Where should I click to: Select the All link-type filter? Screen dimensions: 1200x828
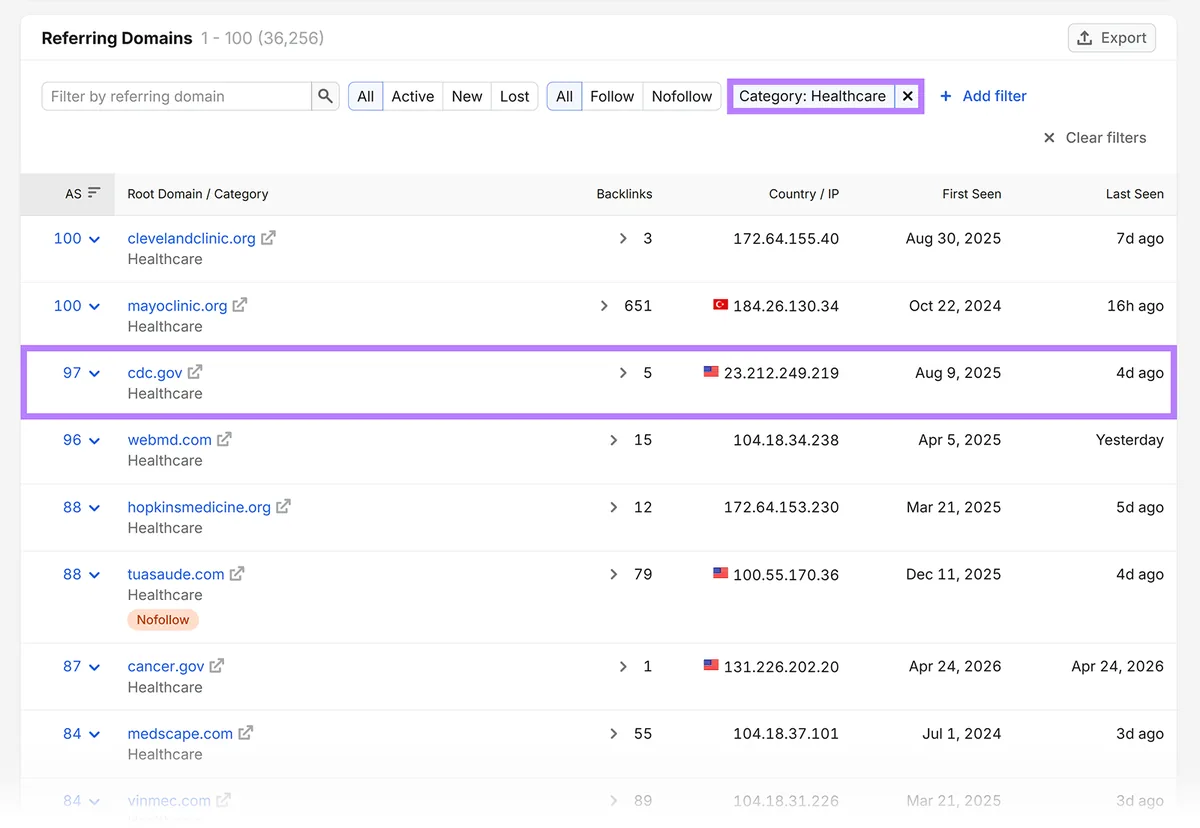click(x=564, y=96)
